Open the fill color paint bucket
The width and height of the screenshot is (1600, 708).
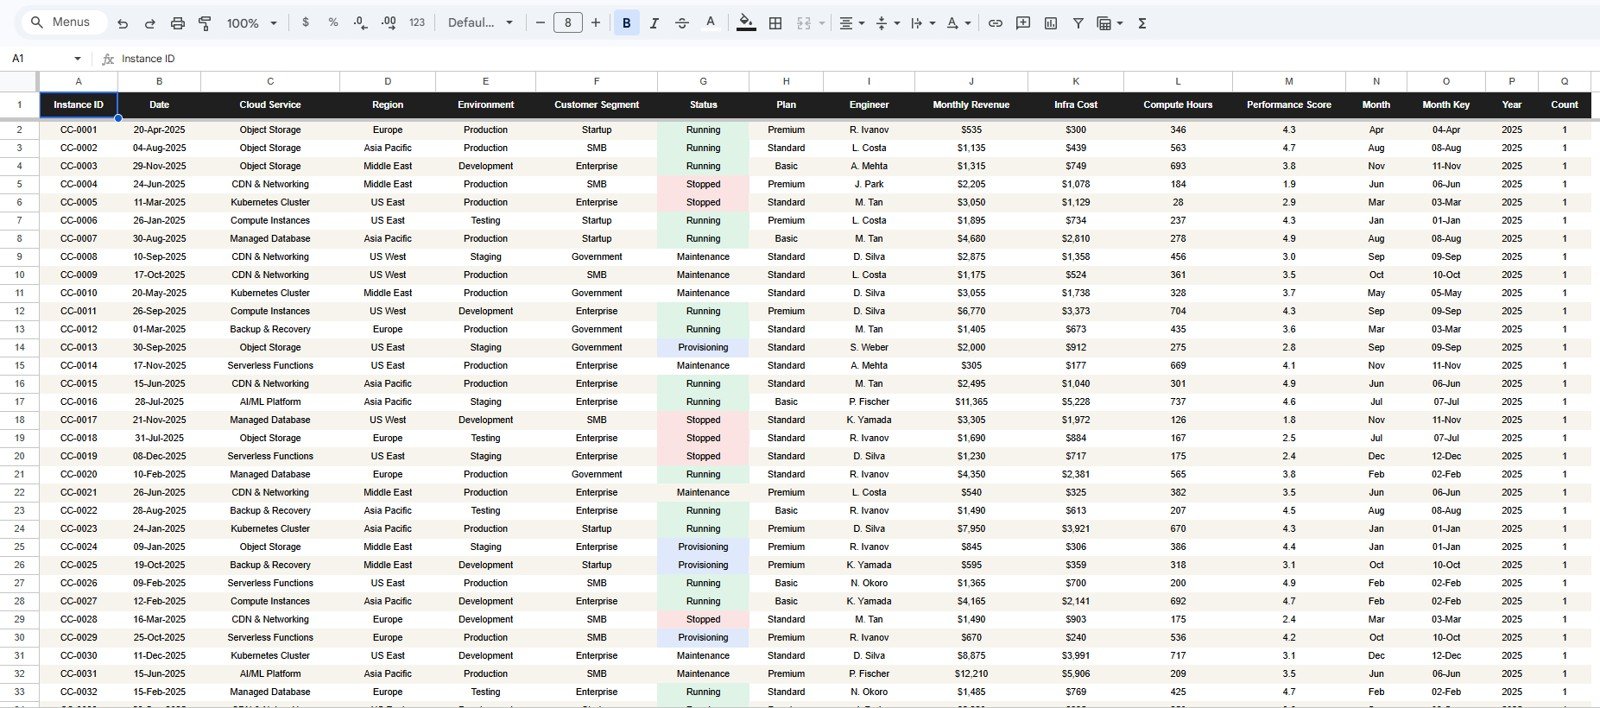(x=746, y=22)
